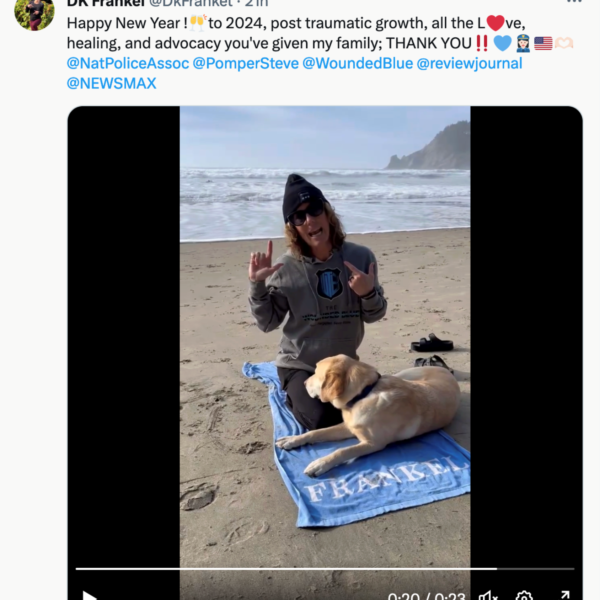
Task: Open the @PomperSteve profile link
Action: [246, 64]
